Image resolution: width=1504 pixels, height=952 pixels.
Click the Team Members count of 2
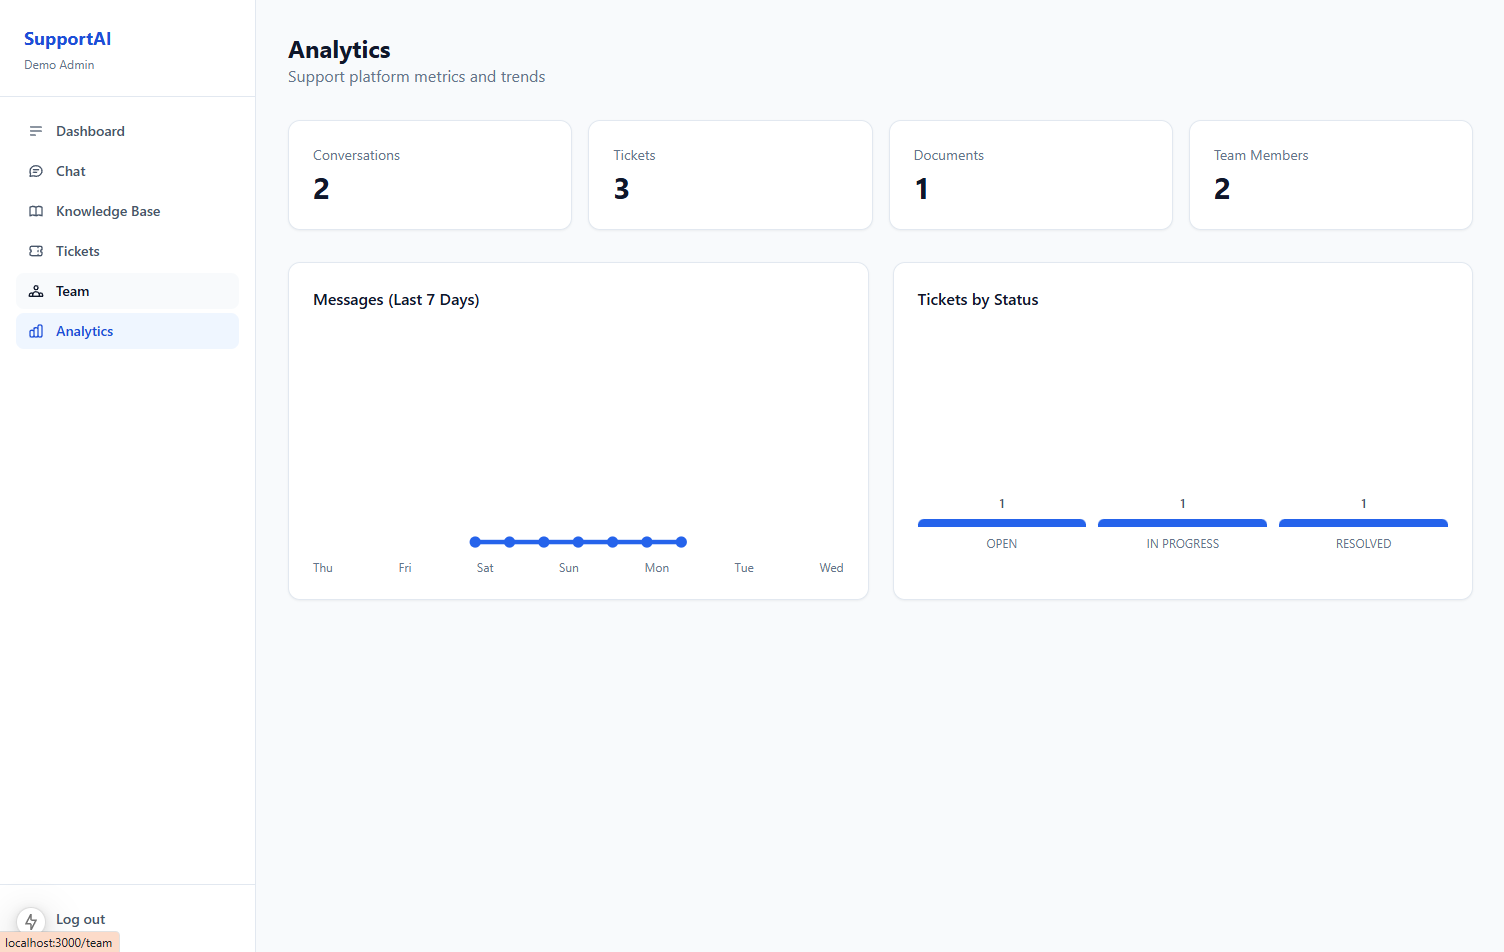(x=1222, y=189)
